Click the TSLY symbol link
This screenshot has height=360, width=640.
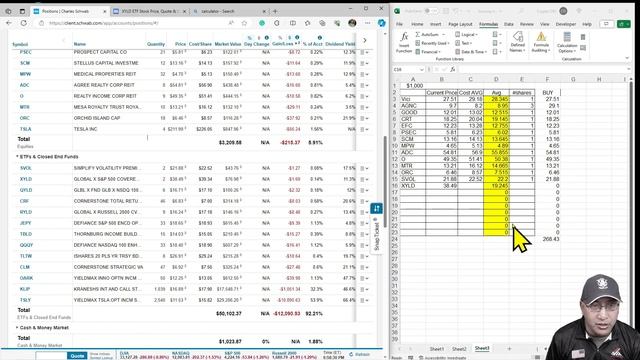pyautogui.click(x=25, y=300)
